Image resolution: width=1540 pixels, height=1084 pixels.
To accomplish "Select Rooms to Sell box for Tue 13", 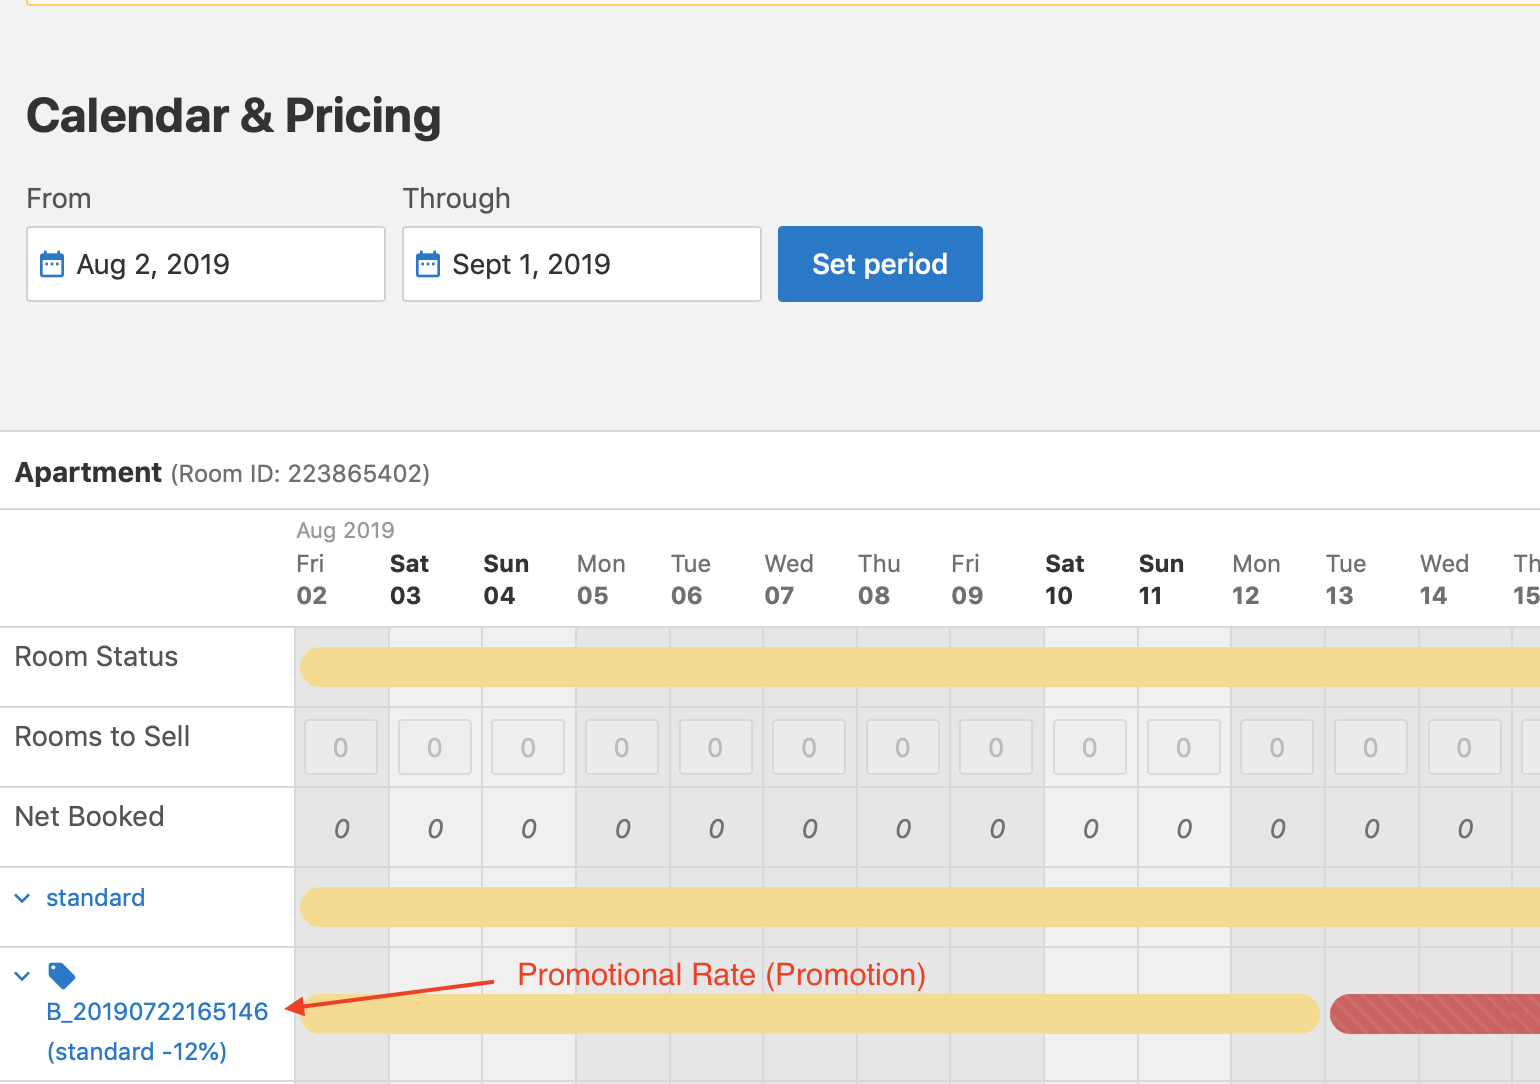I will [x=1371, y=747].
